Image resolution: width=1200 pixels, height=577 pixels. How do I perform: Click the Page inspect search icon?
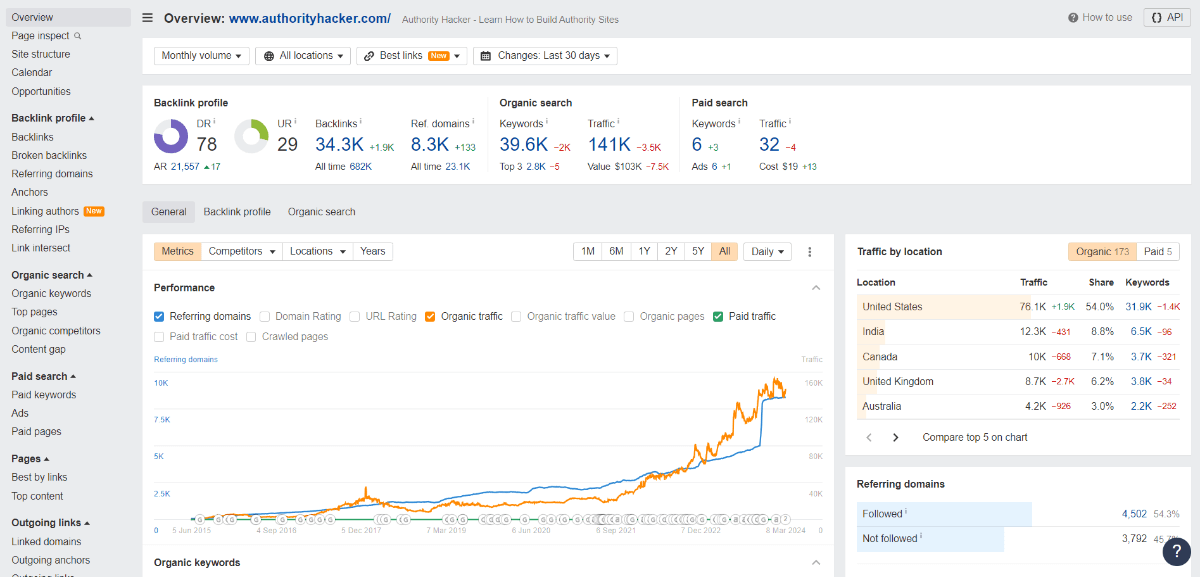click(78, 36)
